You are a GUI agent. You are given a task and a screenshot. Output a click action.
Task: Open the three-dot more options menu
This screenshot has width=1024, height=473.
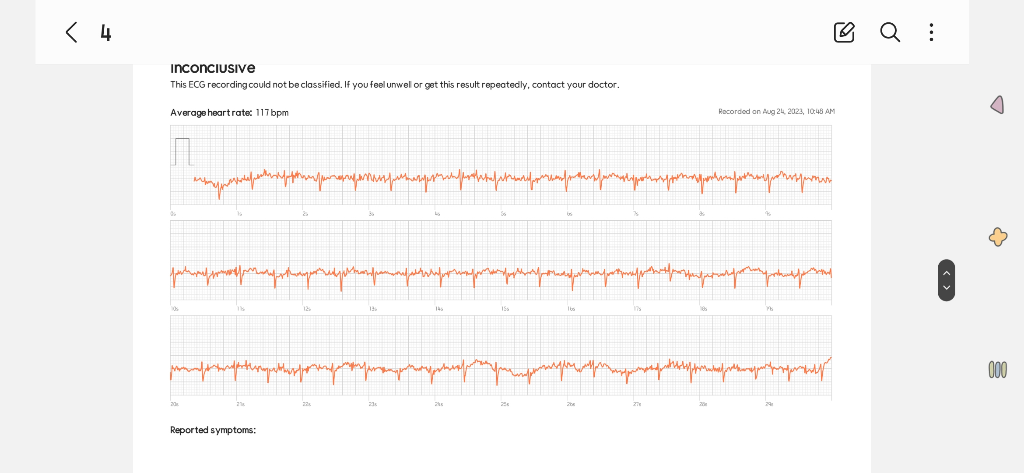coord(931,32)
